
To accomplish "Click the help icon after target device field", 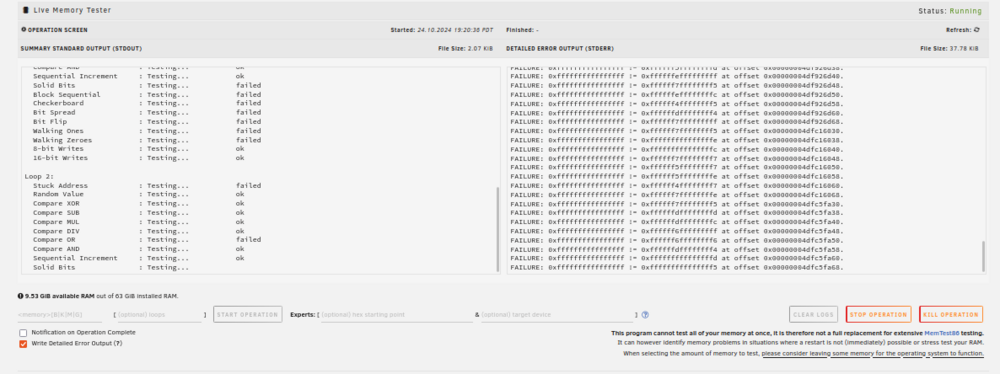I will coord(645,315).
